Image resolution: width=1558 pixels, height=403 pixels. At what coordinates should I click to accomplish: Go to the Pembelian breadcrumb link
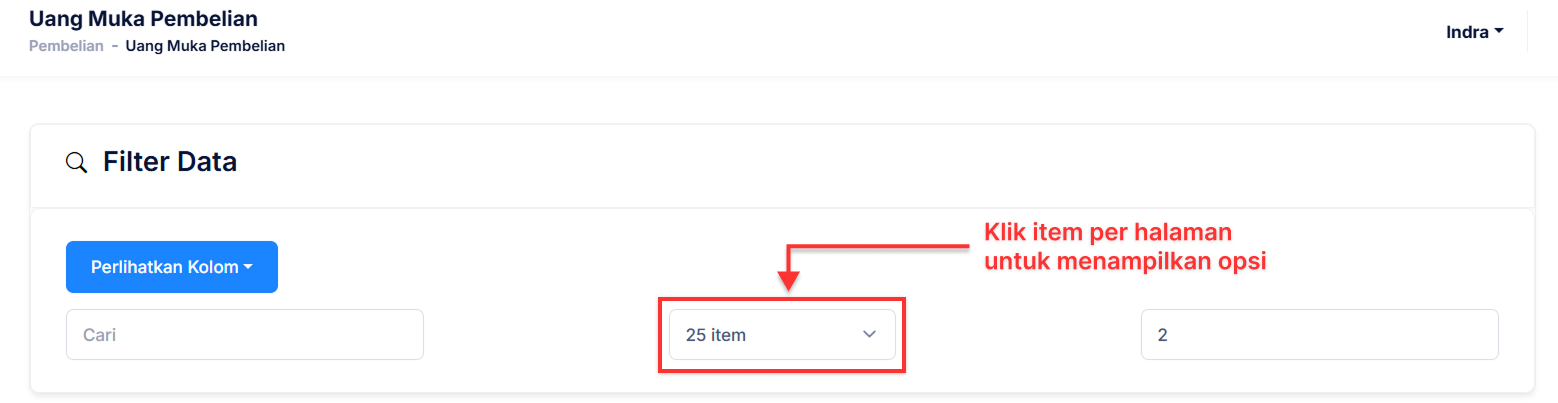tap(66, 46)
